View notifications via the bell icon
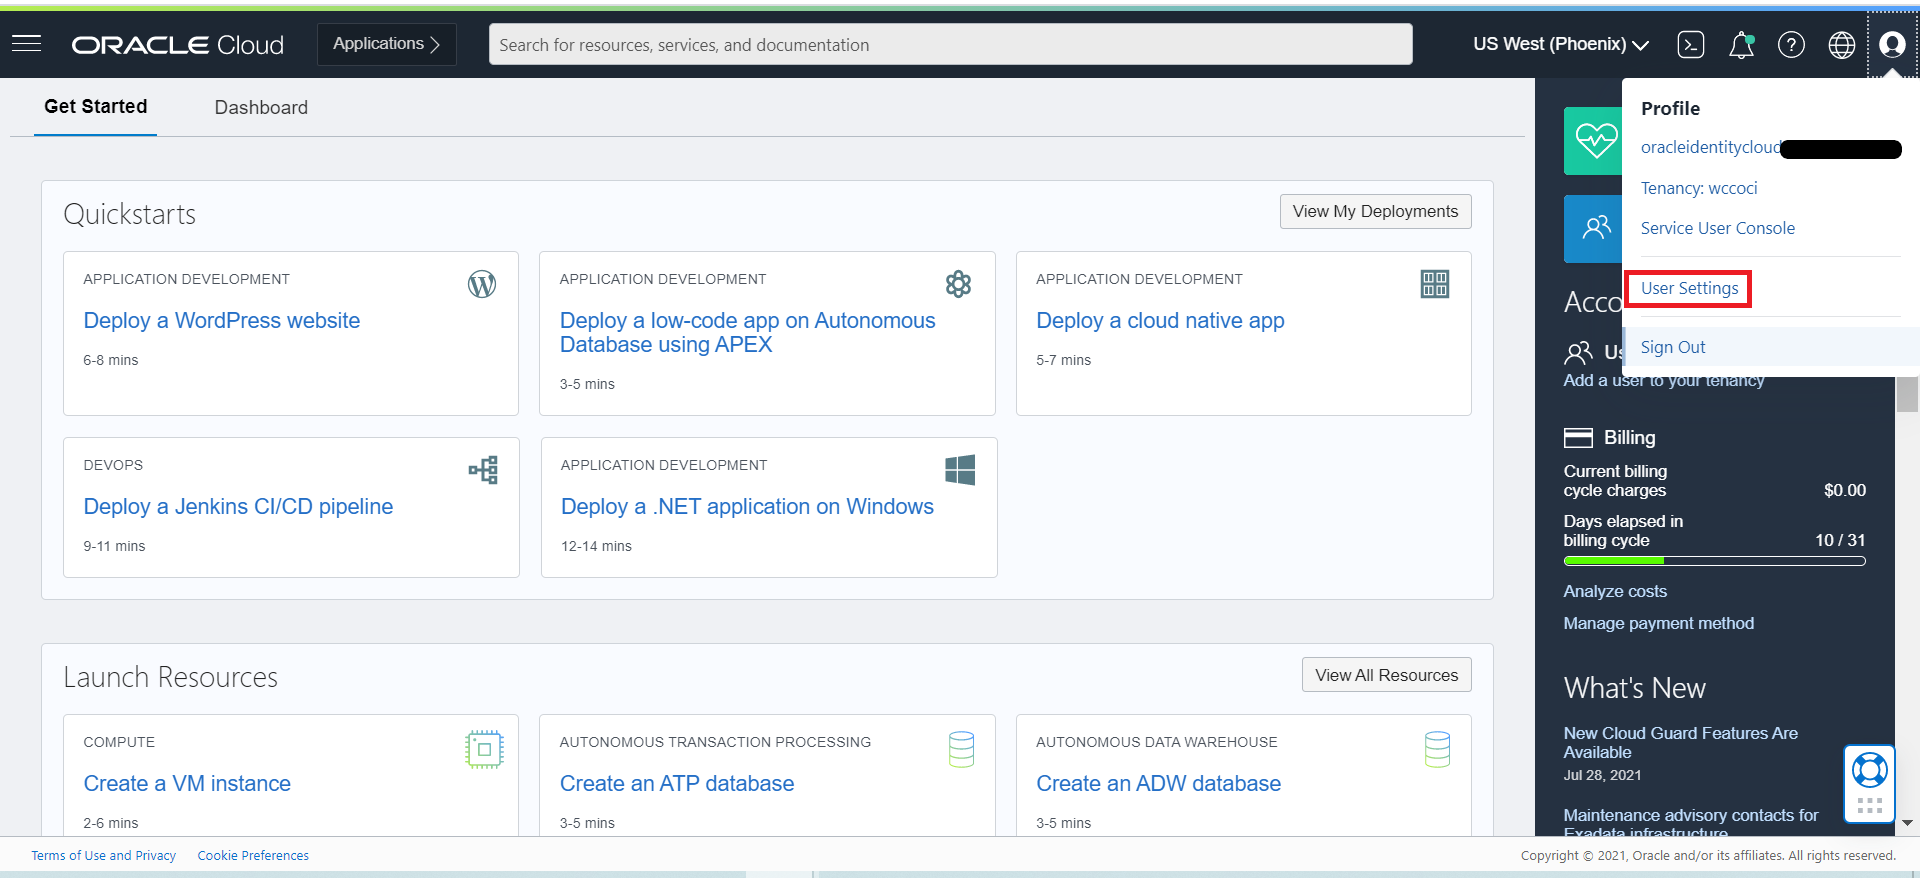 (1741, 45)
